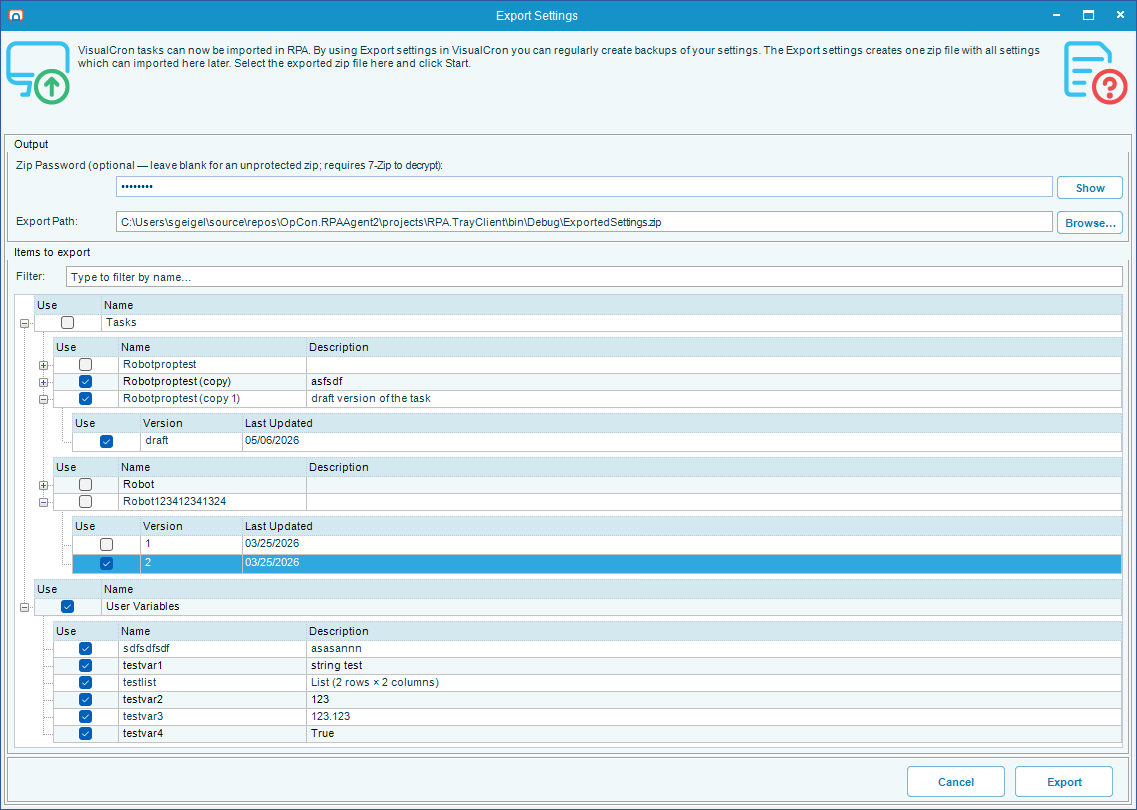
Task: Click the Show password button
Action: point(1090,188)
